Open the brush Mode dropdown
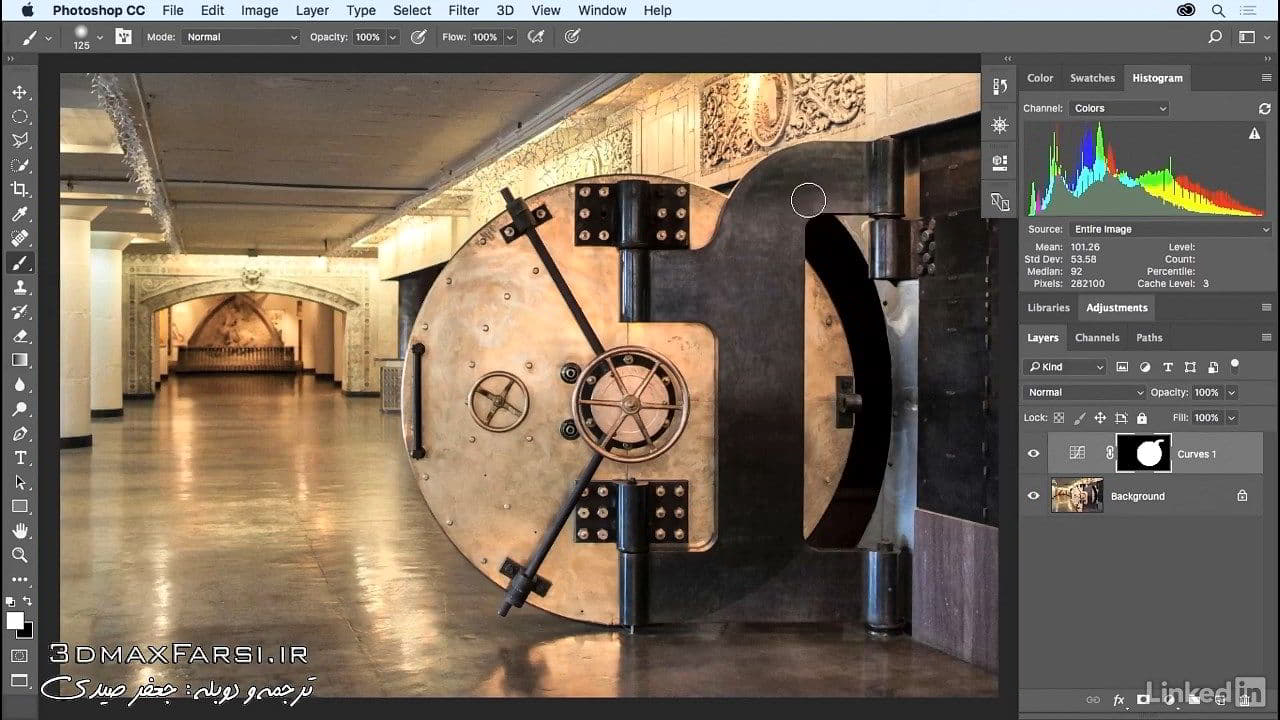The image size is (1280, 720). (x=240, y=37)
